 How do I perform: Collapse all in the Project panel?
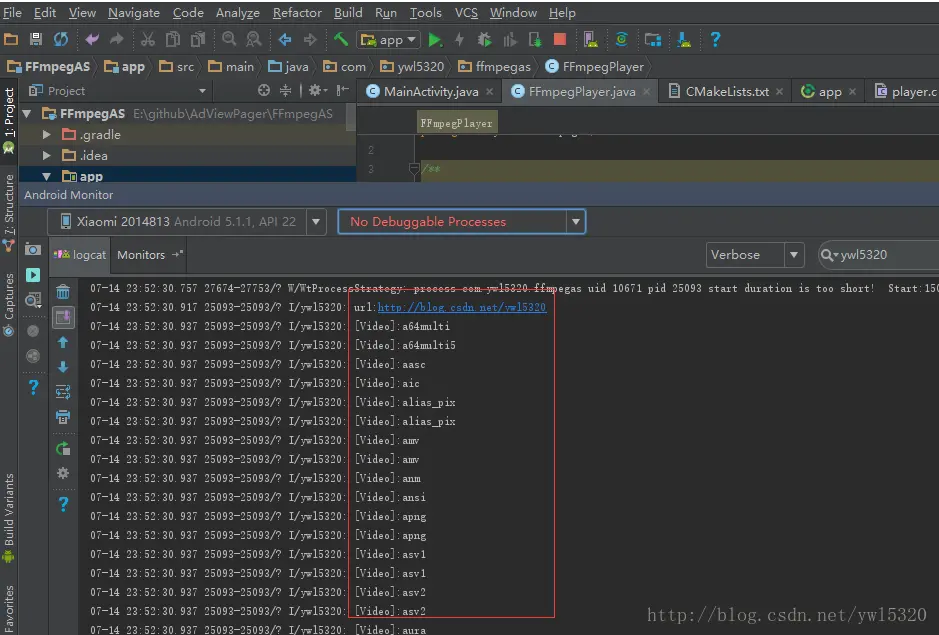coord(286,90)
